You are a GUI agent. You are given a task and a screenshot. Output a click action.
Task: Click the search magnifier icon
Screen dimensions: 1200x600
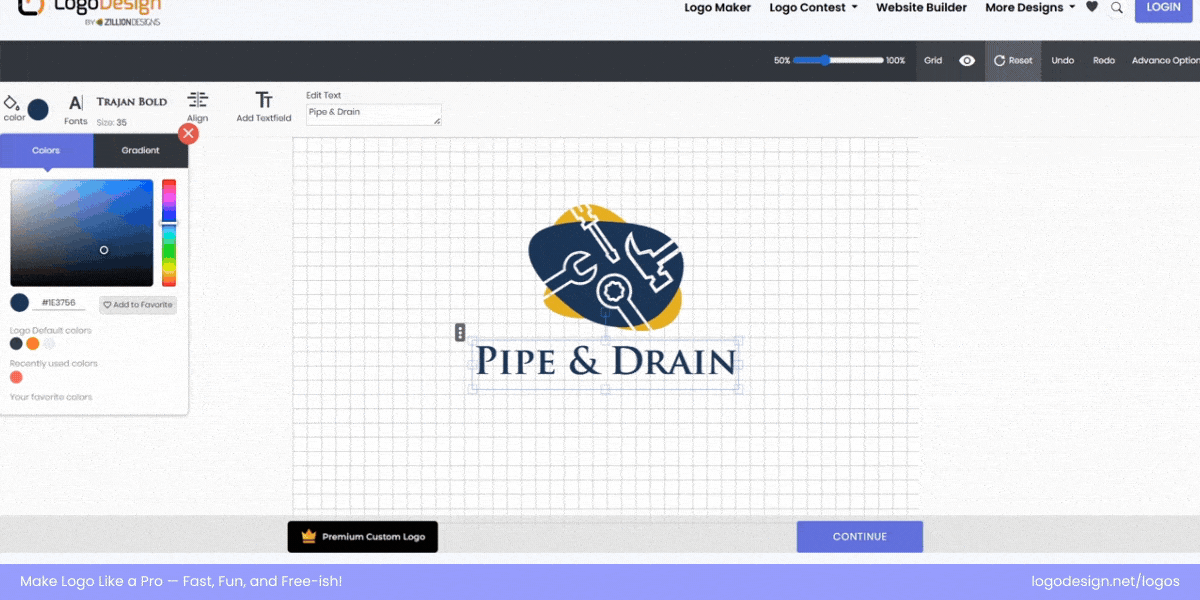(x=1117, y=8)
